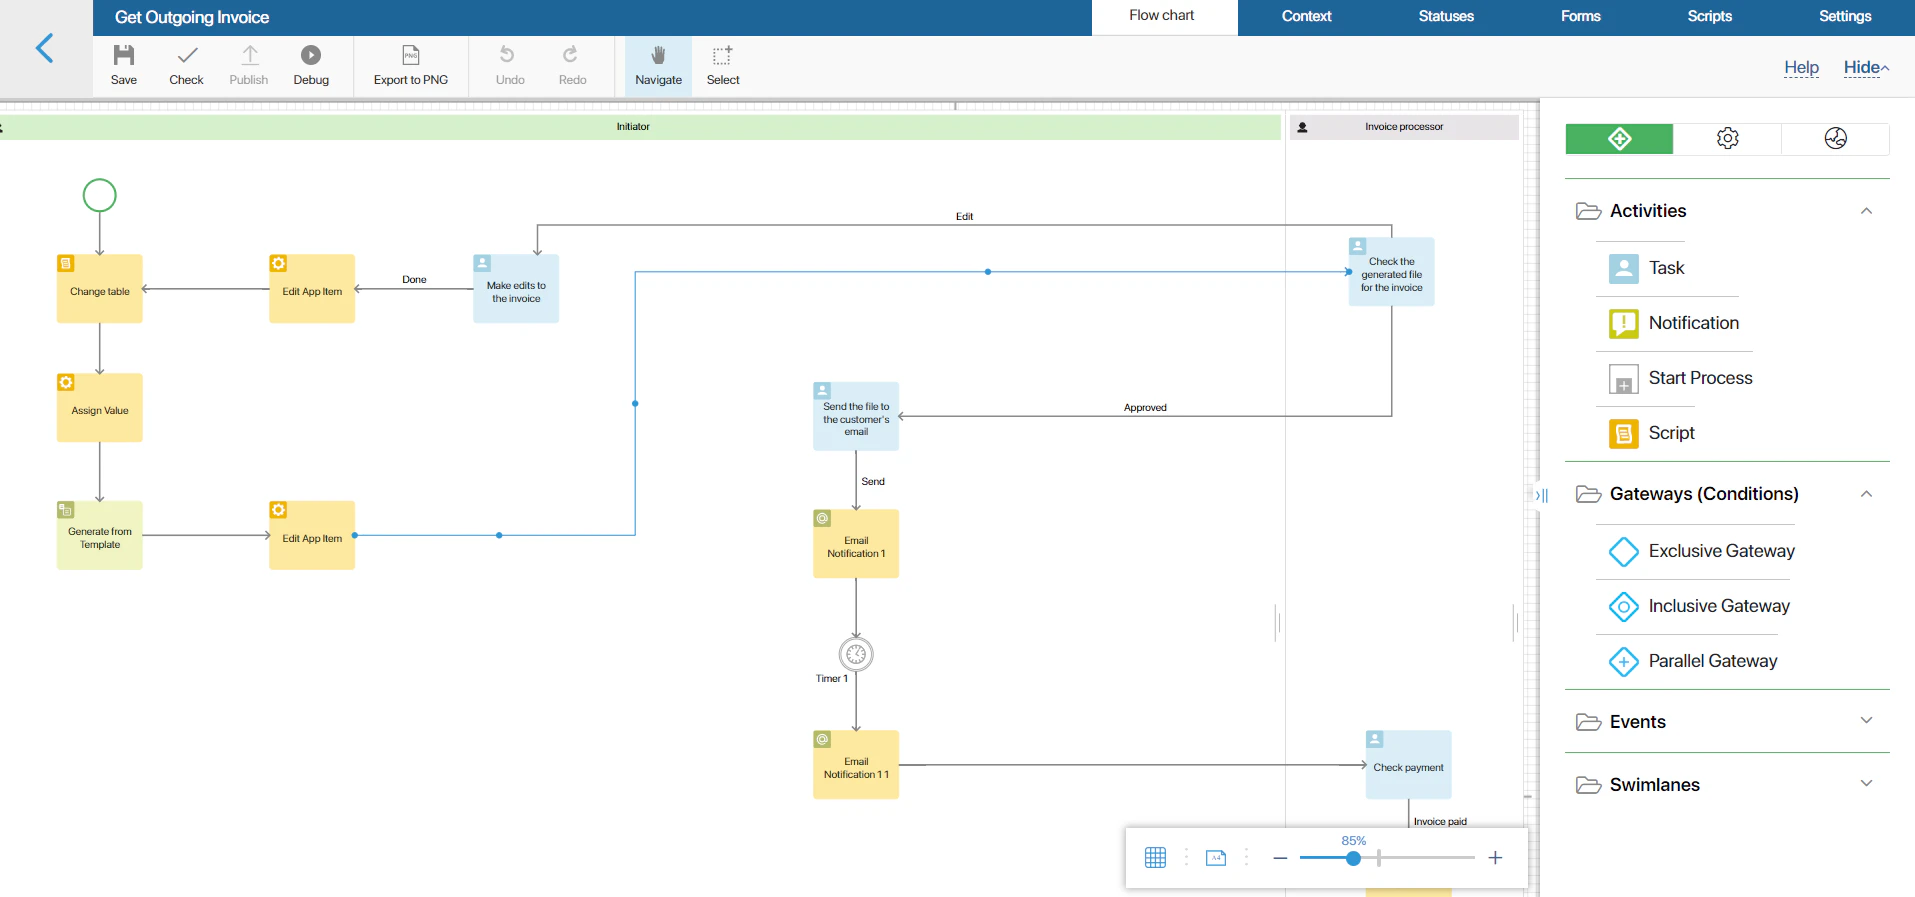Select the Check the generated file task
This screenshot has height=897, width=1915.
[1391, 272]
